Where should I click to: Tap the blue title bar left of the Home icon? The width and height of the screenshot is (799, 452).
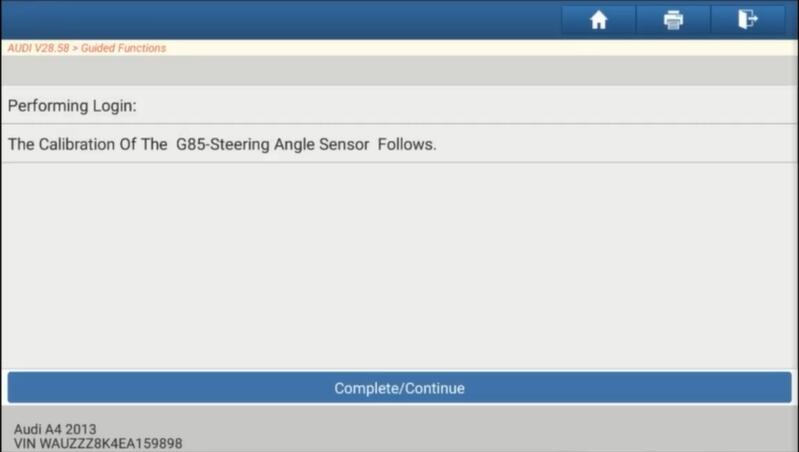tap(280, 19)
